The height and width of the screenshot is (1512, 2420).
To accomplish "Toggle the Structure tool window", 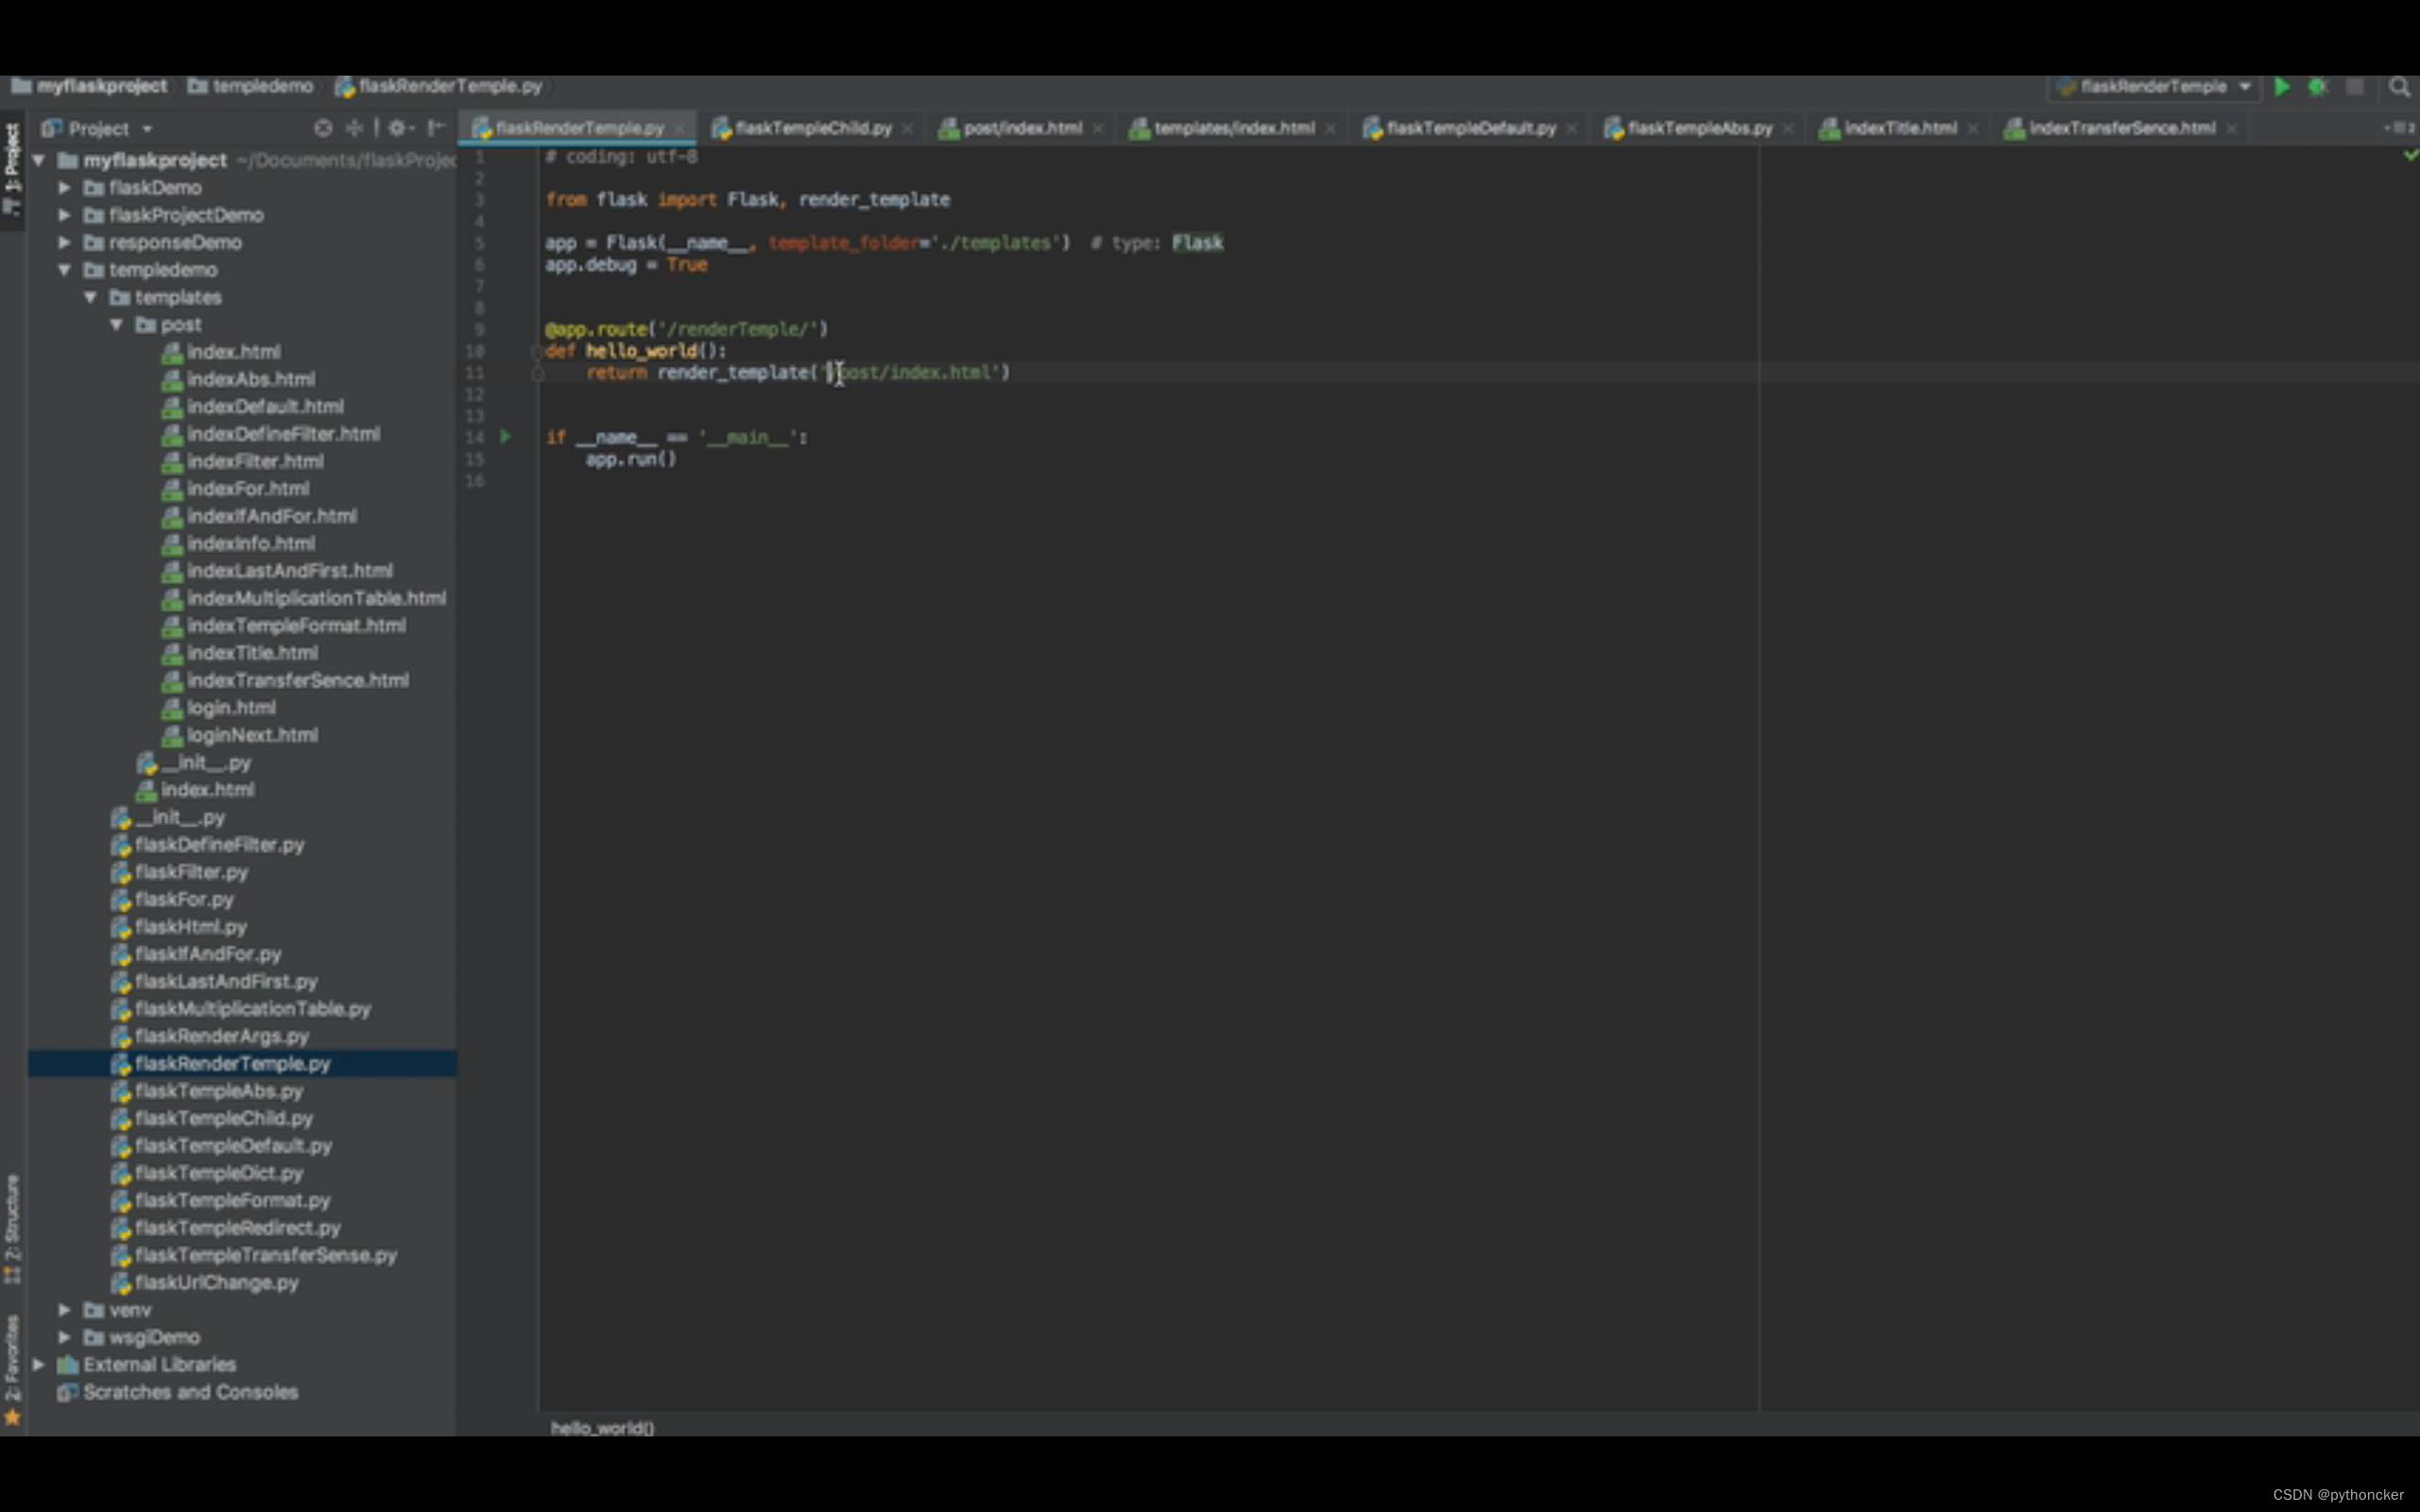I will coord(12,1228).
